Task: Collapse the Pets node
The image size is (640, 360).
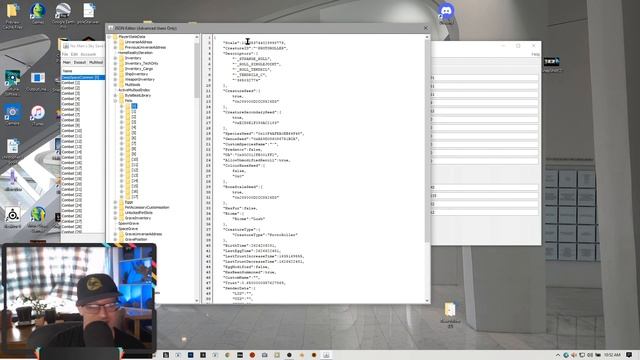Action: pos(116,100)
